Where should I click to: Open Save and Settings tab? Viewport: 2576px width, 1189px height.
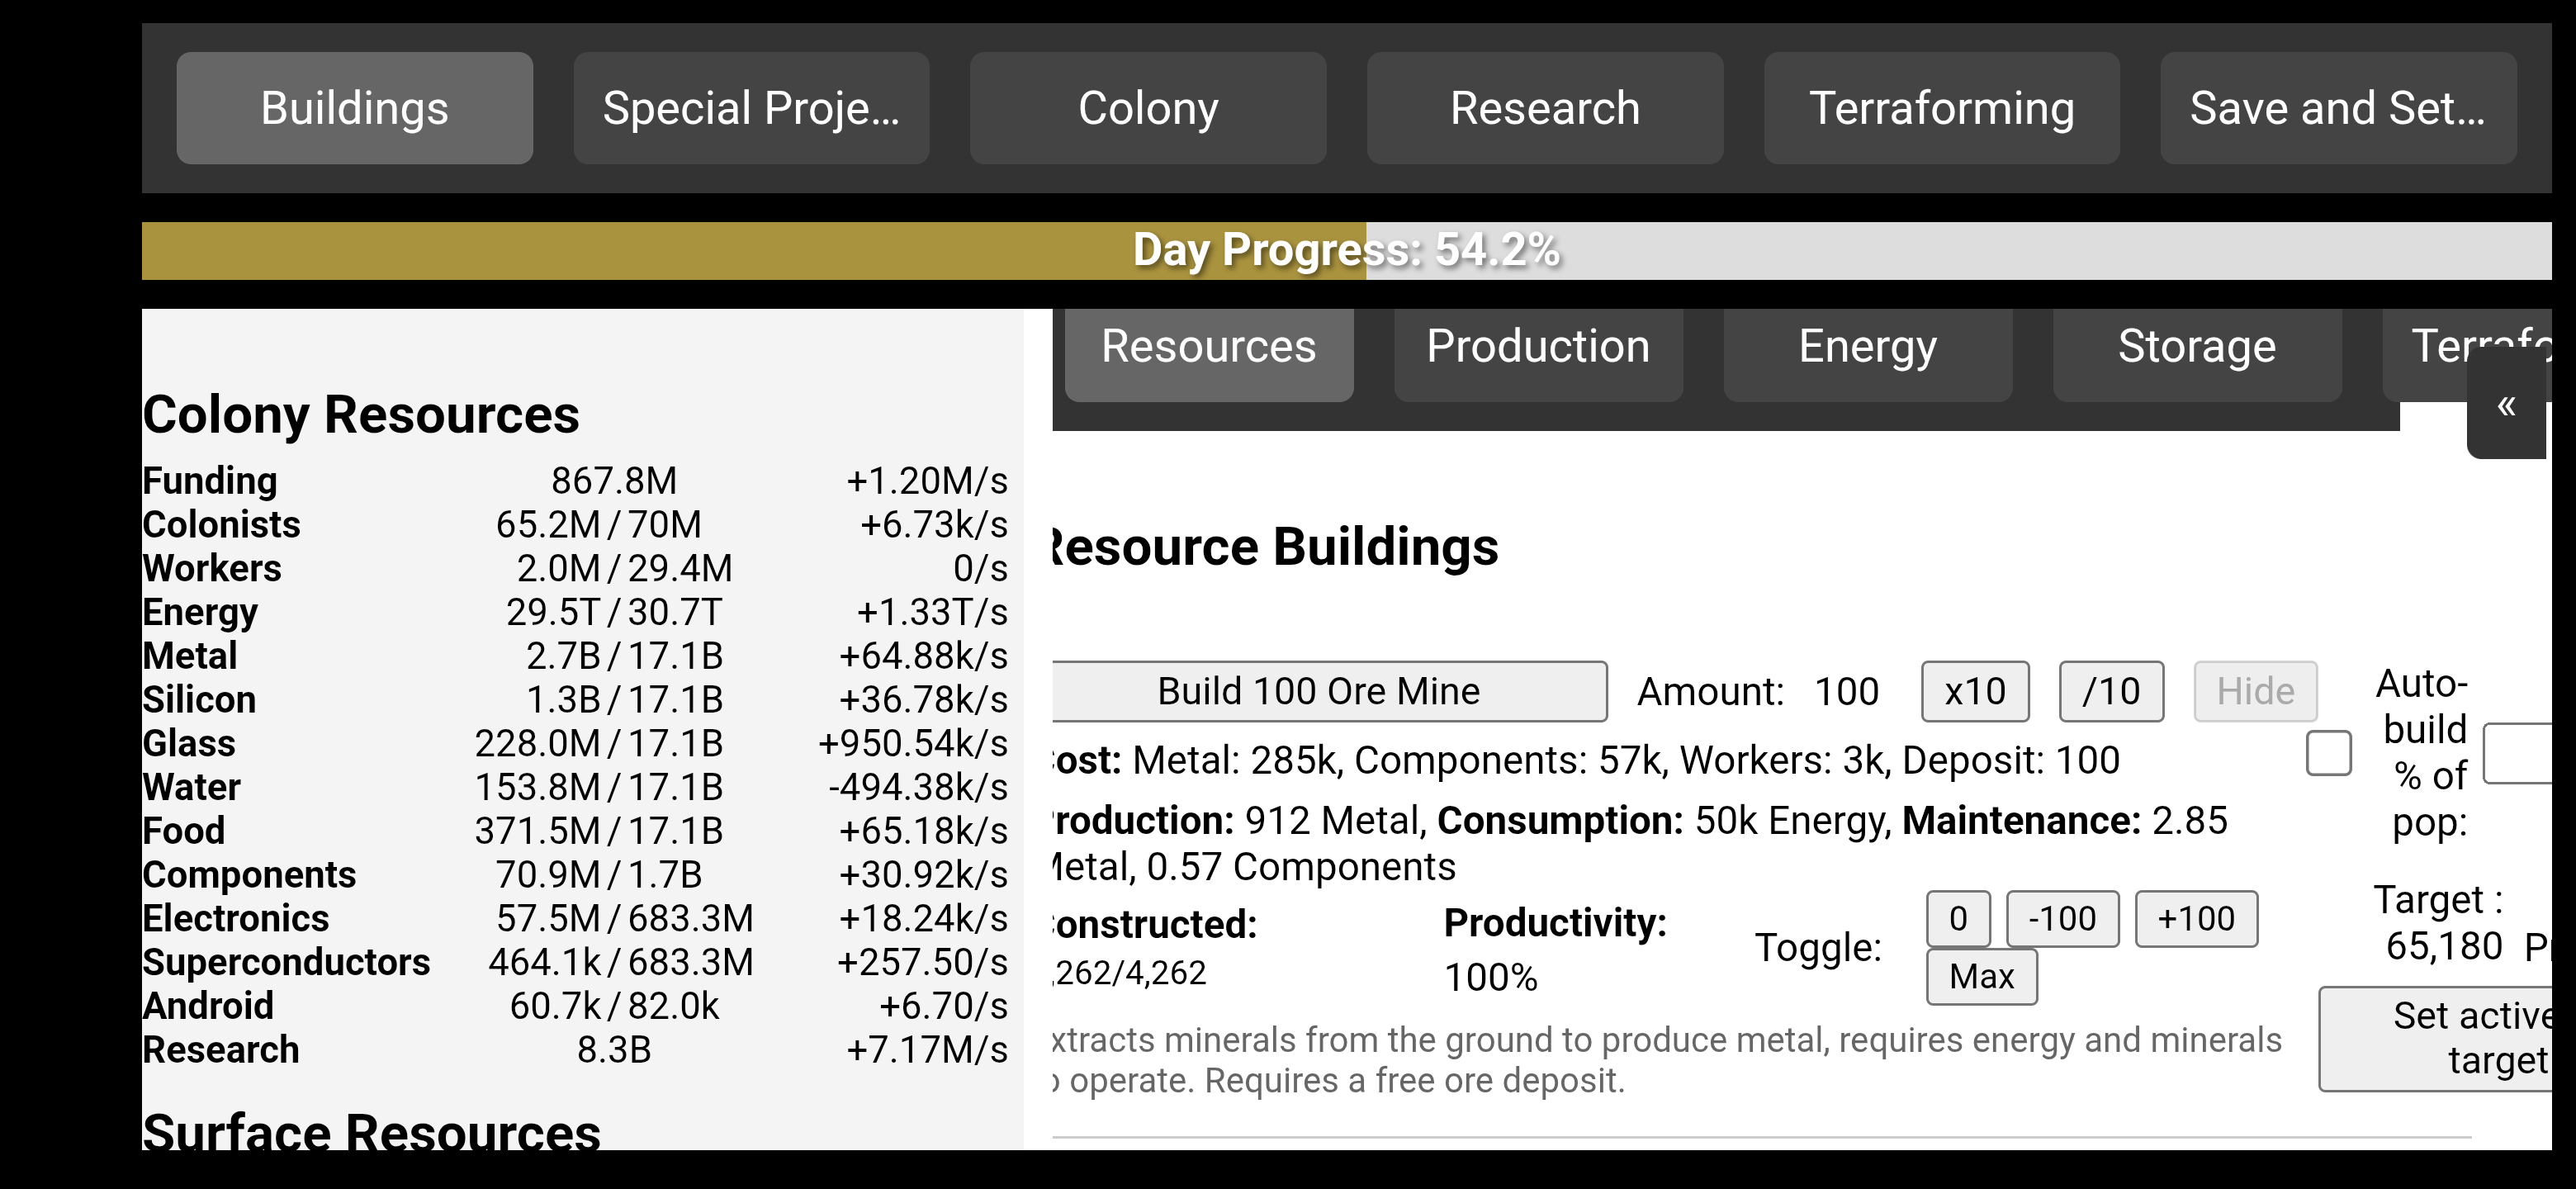pyautogui.click(x=2337, y=108)
